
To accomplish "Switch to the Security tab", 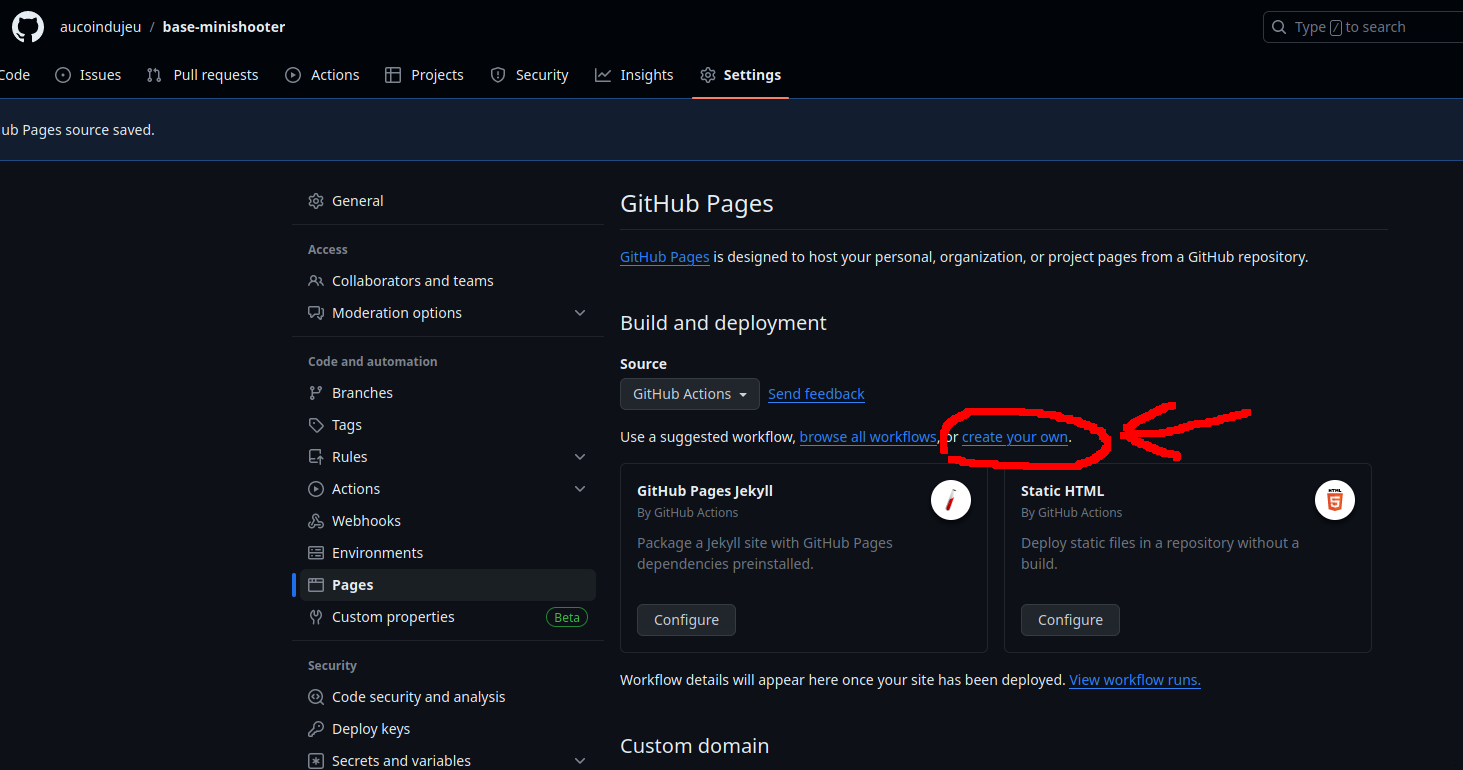I will 529,75.
